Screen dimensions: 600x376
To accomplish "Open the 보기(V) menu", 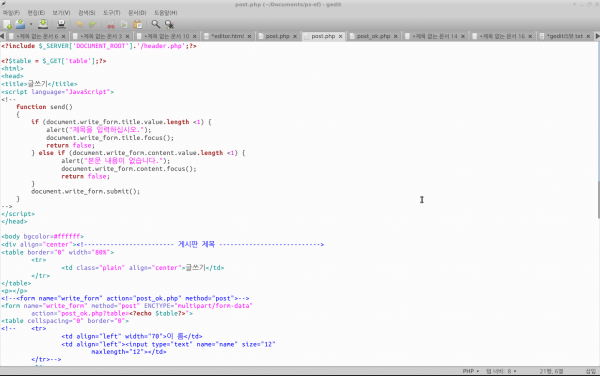I will click(x=61, y=13).
